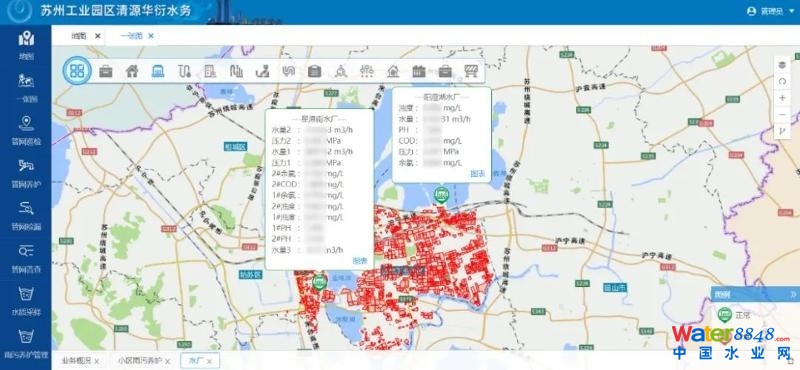Open 管网巡检 in the left sidebar
This screenshot has width=800, height=370.
(x=26, y=131)
